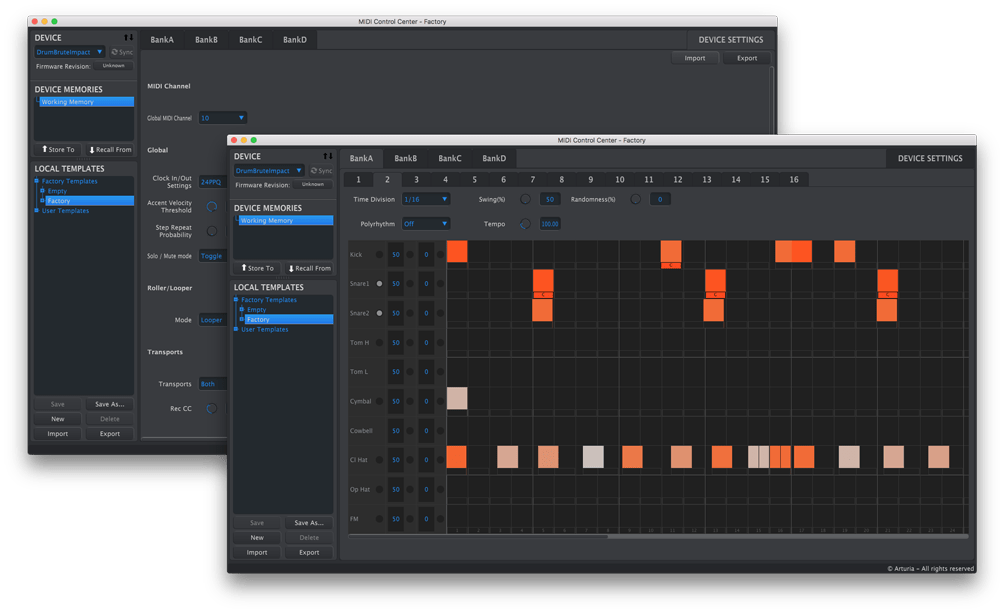The image size is (1000, 609).
Task: Click the first Cl Hat step
Action: coord(457,457)
